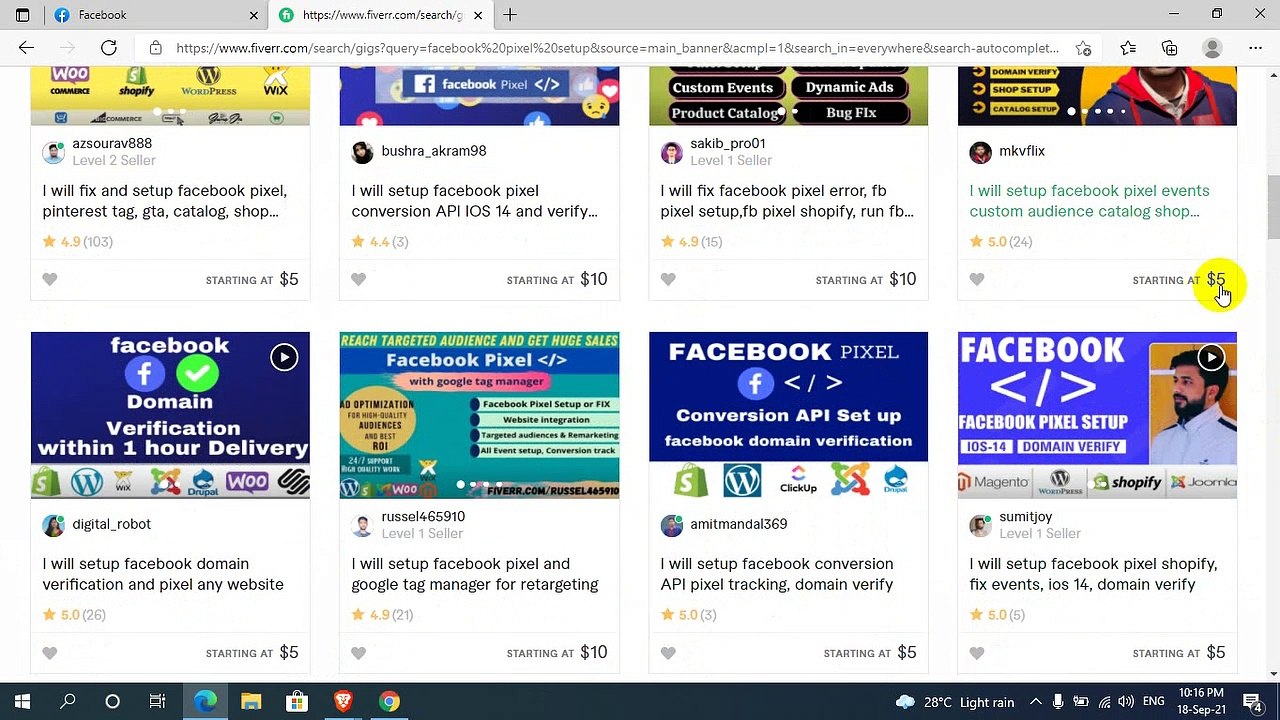Open the pixel shopify, fix events gig title
1280x720 pixels.
[x=1093, y=574]
